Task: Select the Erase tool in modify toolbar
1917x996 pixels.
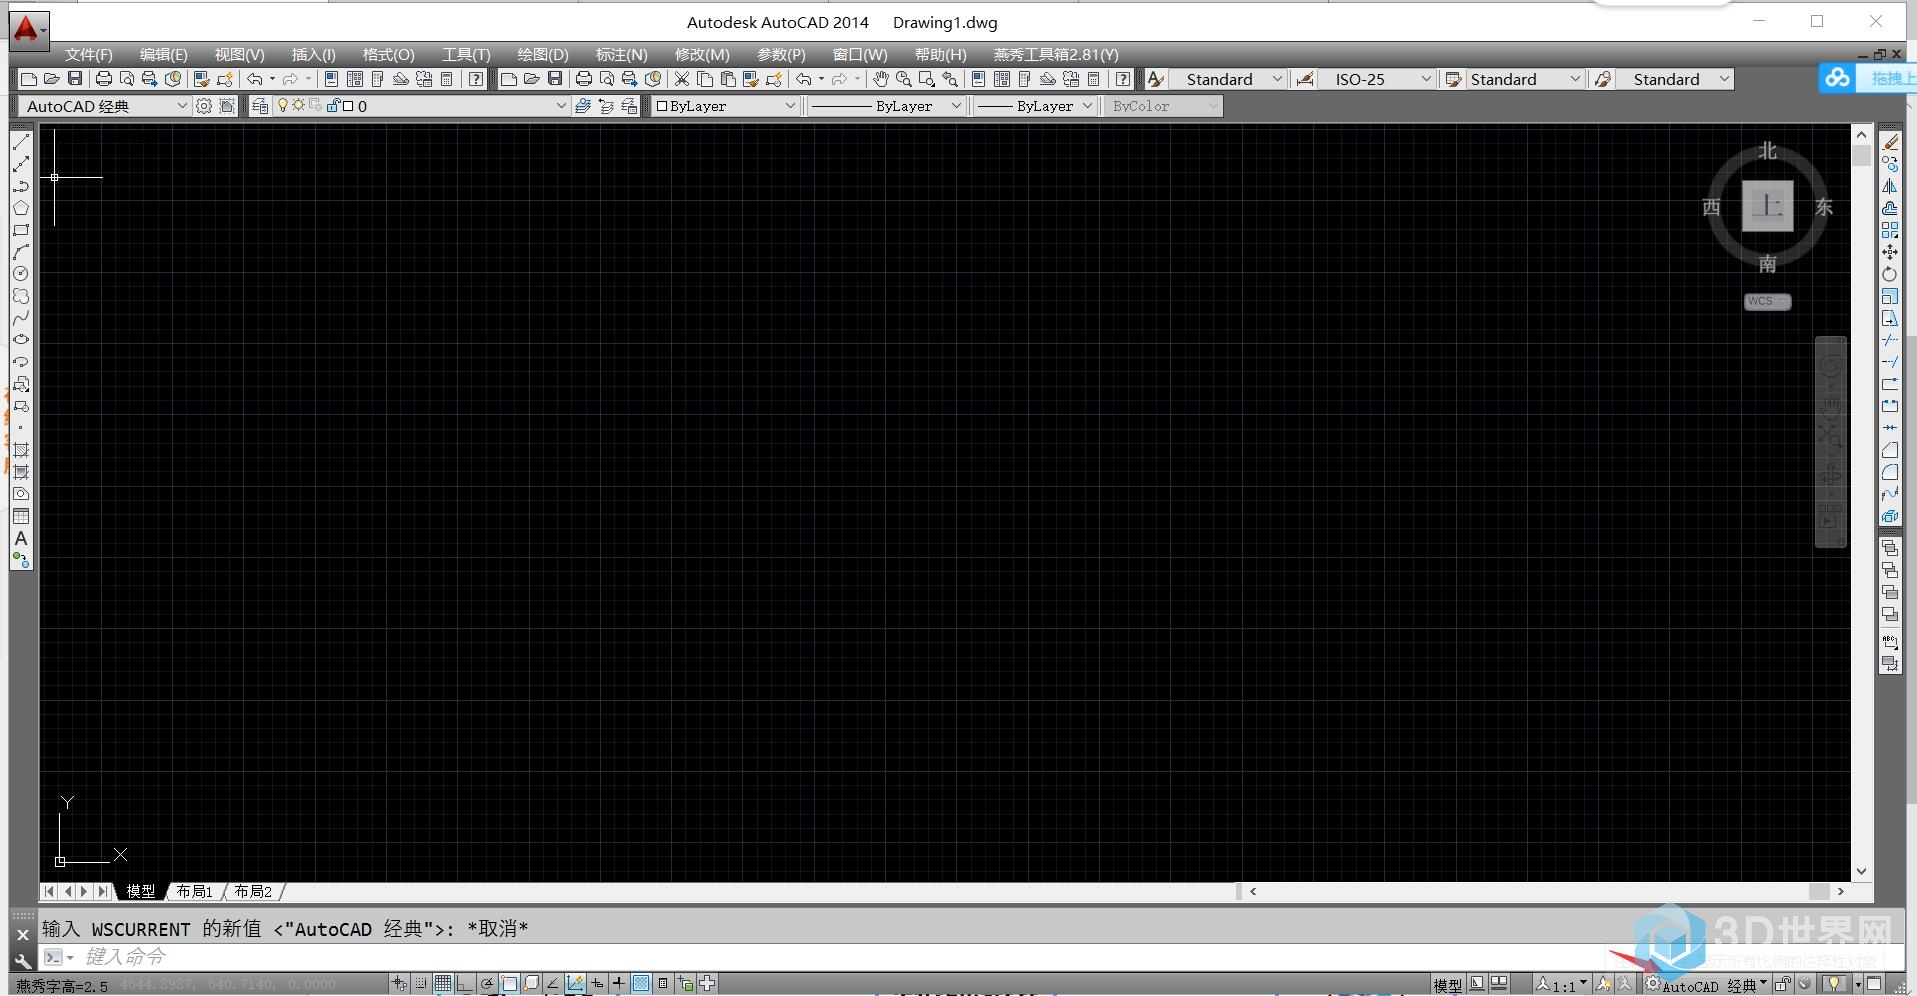Action: click(x=1890, y=142)
